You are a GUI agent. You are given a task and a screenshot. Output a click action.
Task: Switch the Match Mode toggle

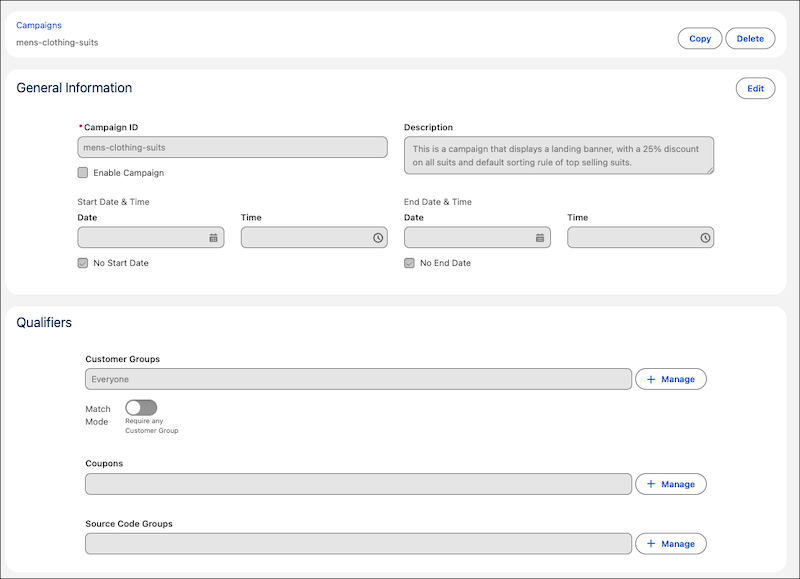coord(141,408)
